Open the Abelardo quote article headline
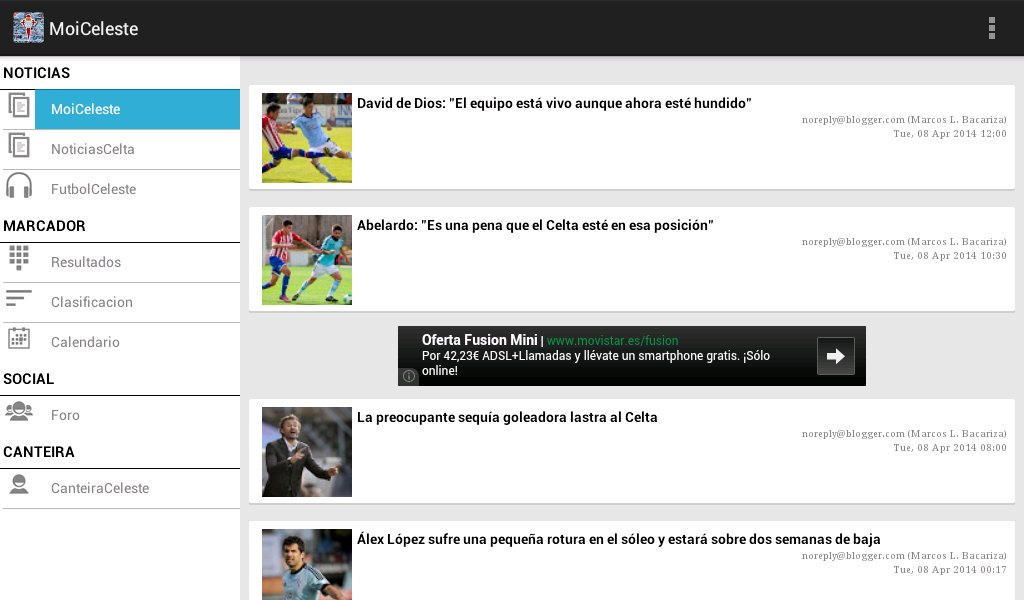 pos(535,225)
